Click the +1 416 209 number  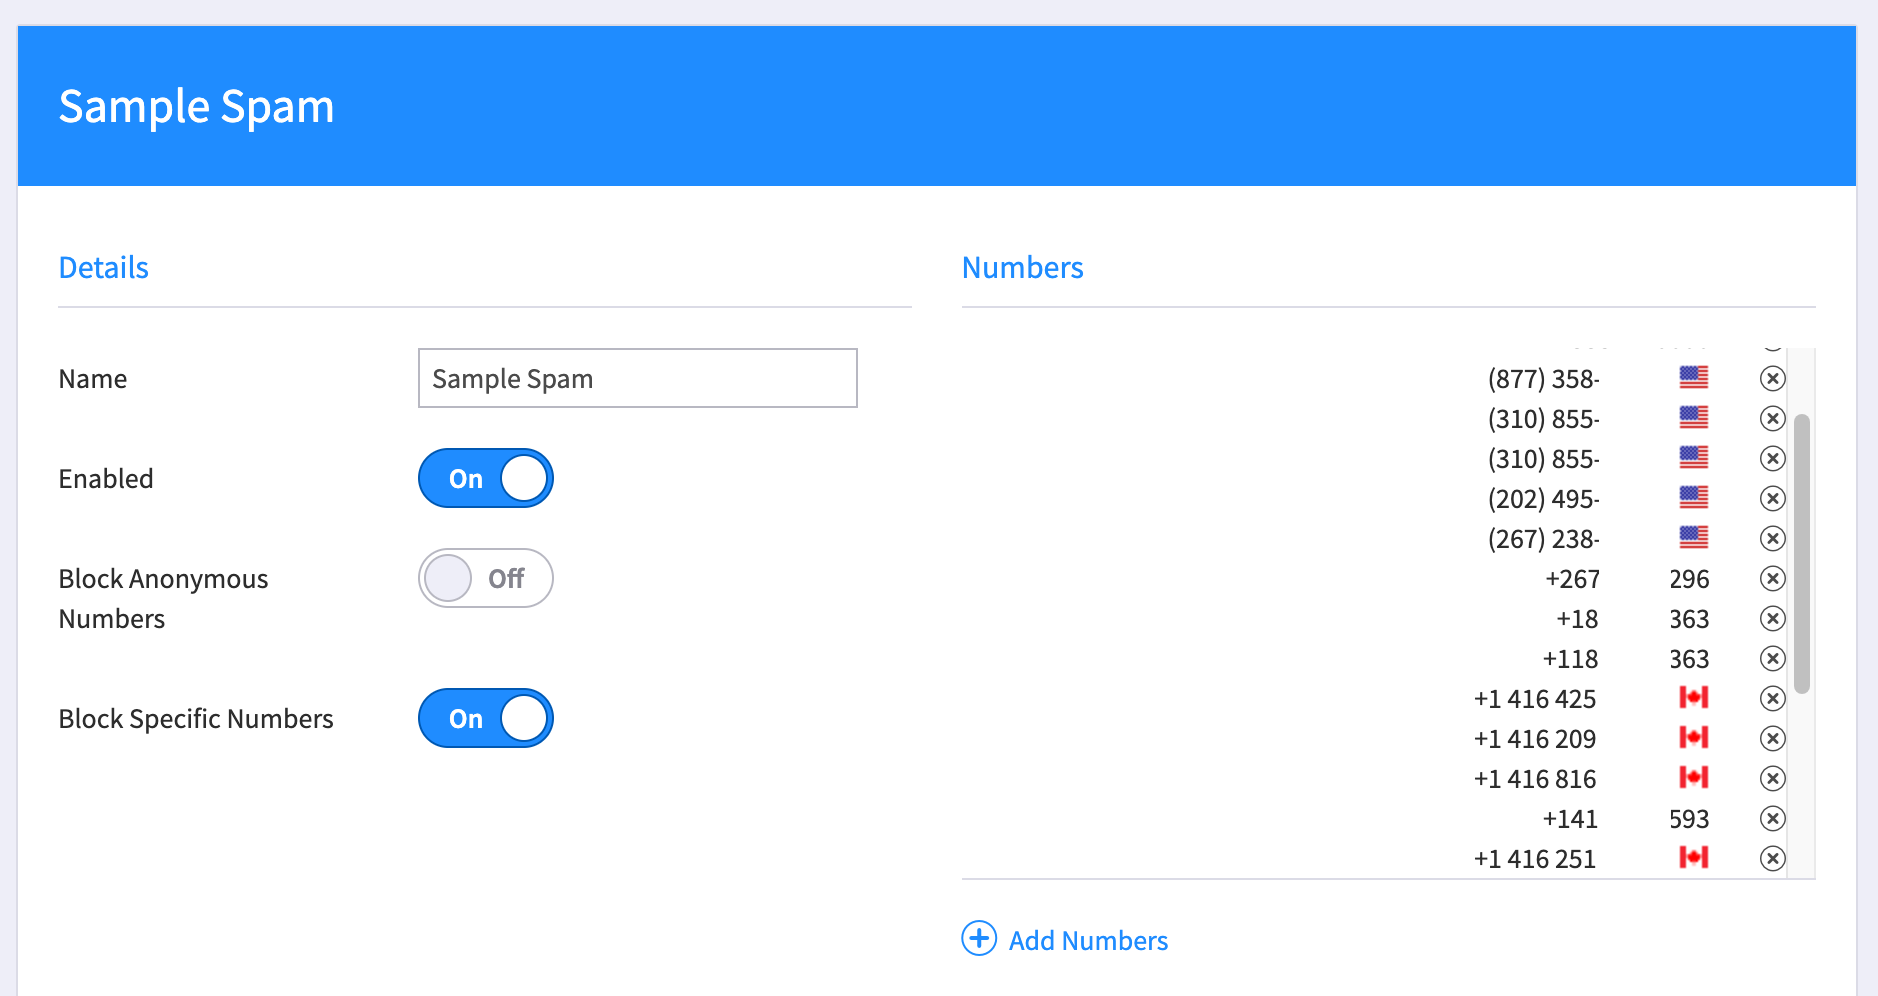(1535, 738)
